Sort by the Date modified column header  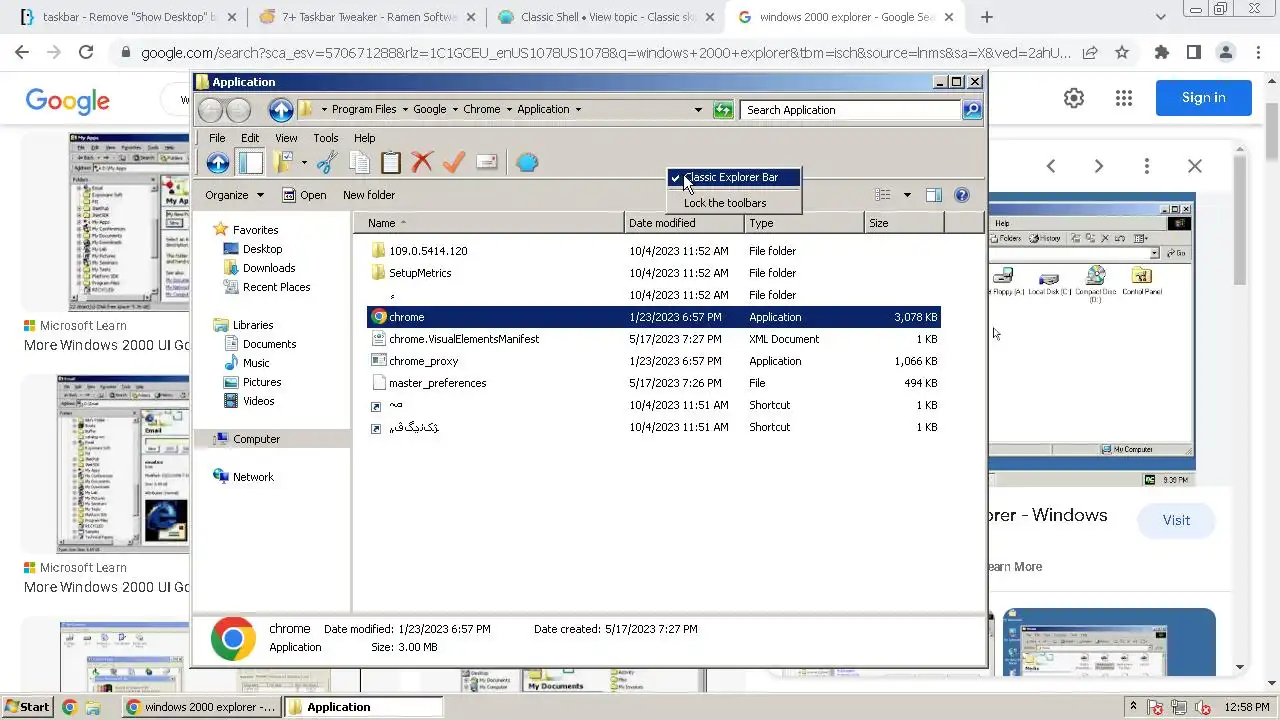[x=684, y=223]
